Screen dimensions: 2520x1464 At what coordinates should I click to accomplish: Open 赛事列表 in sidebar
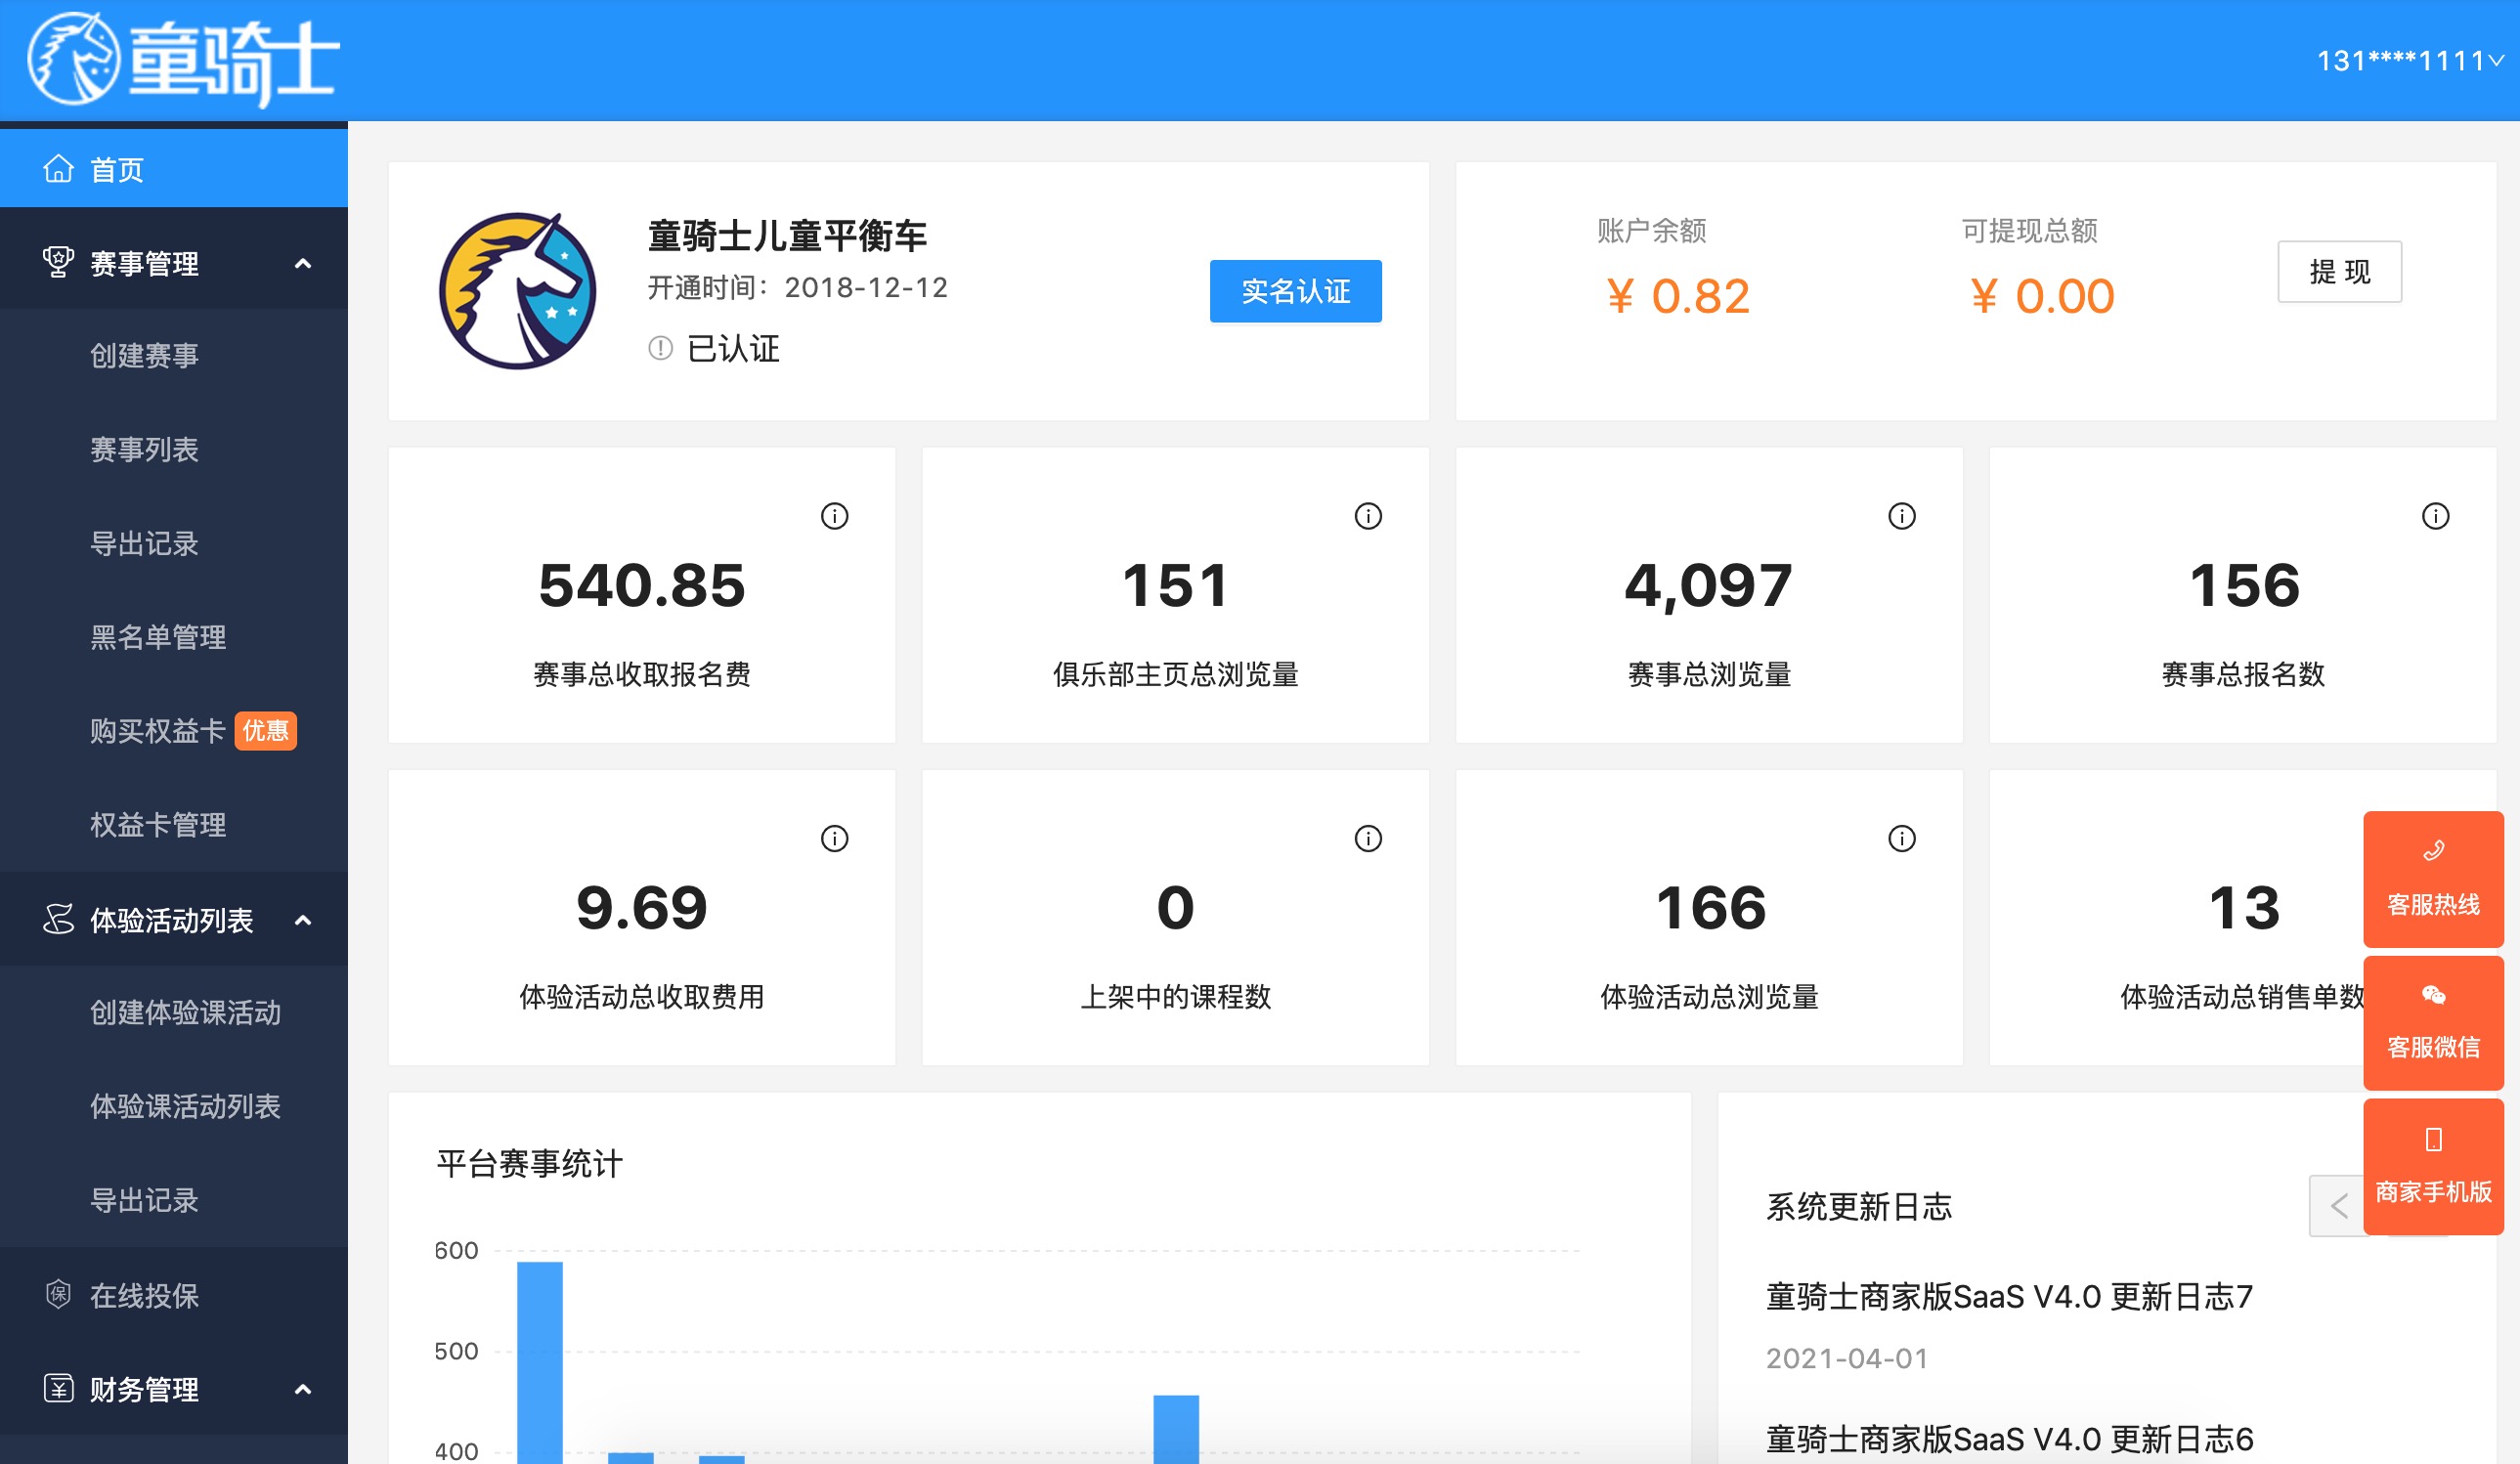tap(145, 450)
